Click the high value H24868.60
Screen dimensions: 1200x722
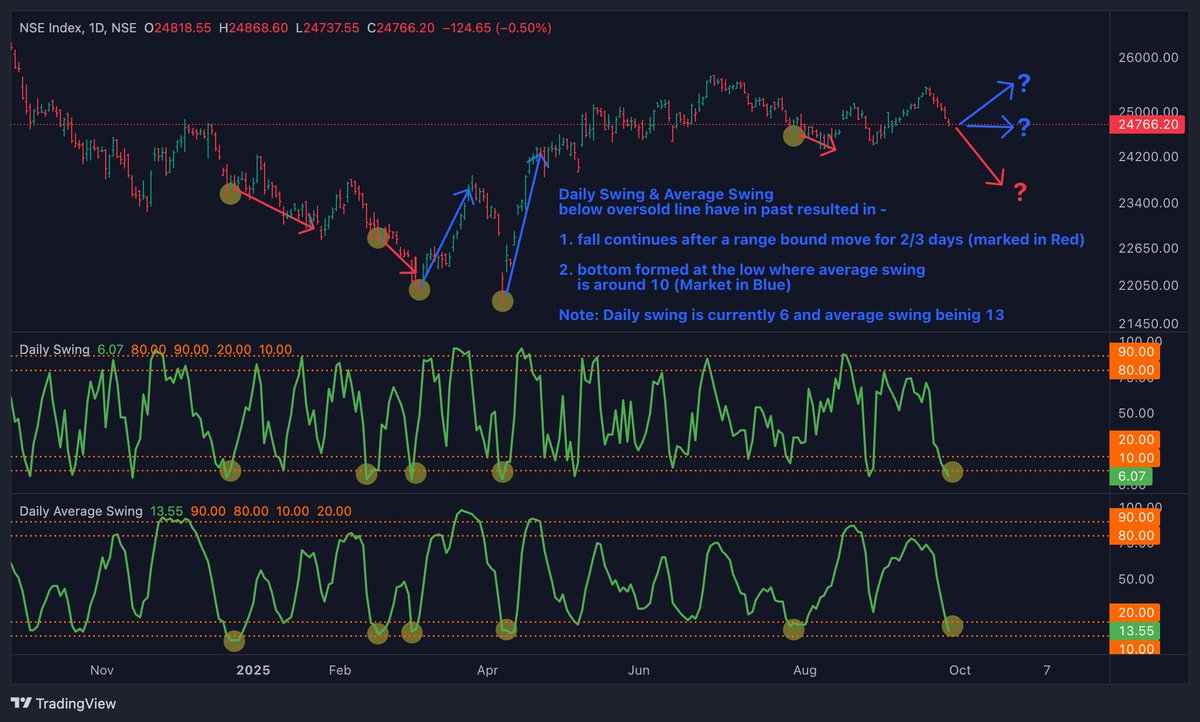[253, 28]
